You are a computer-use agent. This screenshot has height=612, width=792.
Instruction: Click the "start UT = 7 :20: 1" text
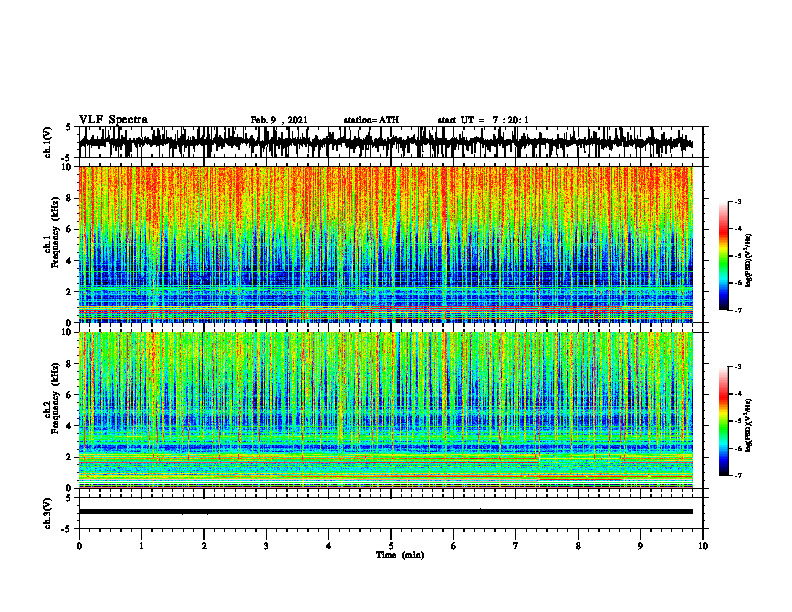(x=483, y=120)
